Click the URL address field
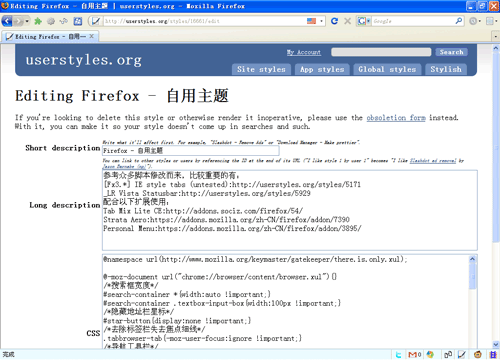Viewport: 500px width, 360px height. [204, 21]
